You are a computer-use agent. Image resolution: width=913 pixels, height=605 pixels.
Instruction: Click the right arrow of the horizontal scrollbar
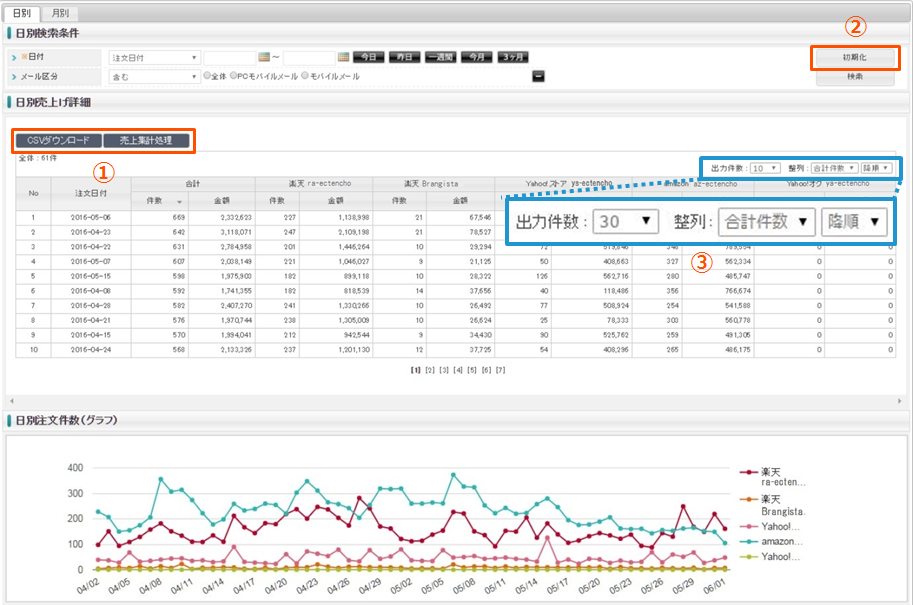pos(900,401)
